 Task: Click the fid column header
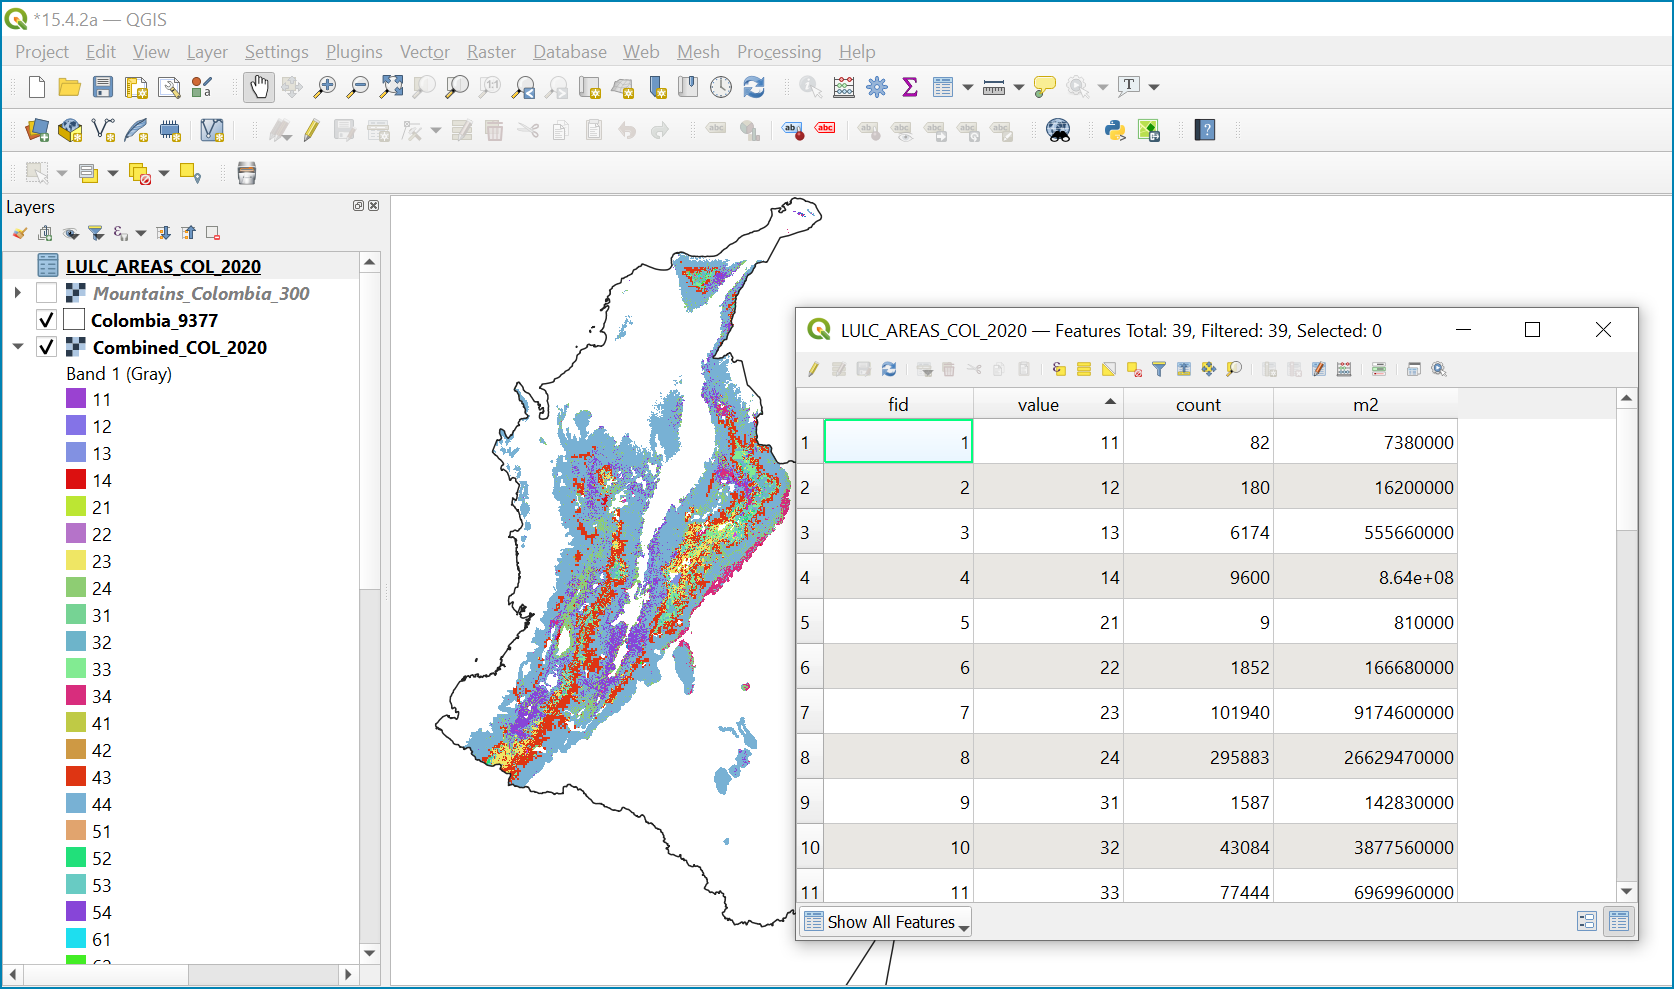(x=898, y=404)
